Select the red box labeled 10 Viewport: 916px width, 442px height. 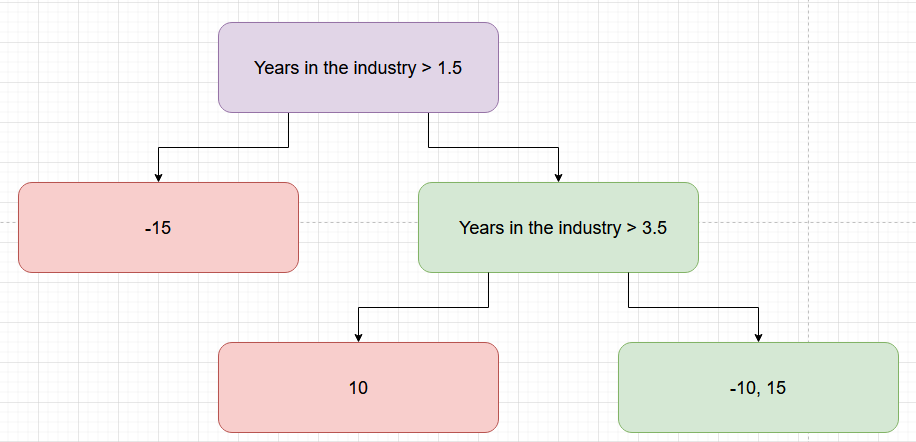[358, 387]
